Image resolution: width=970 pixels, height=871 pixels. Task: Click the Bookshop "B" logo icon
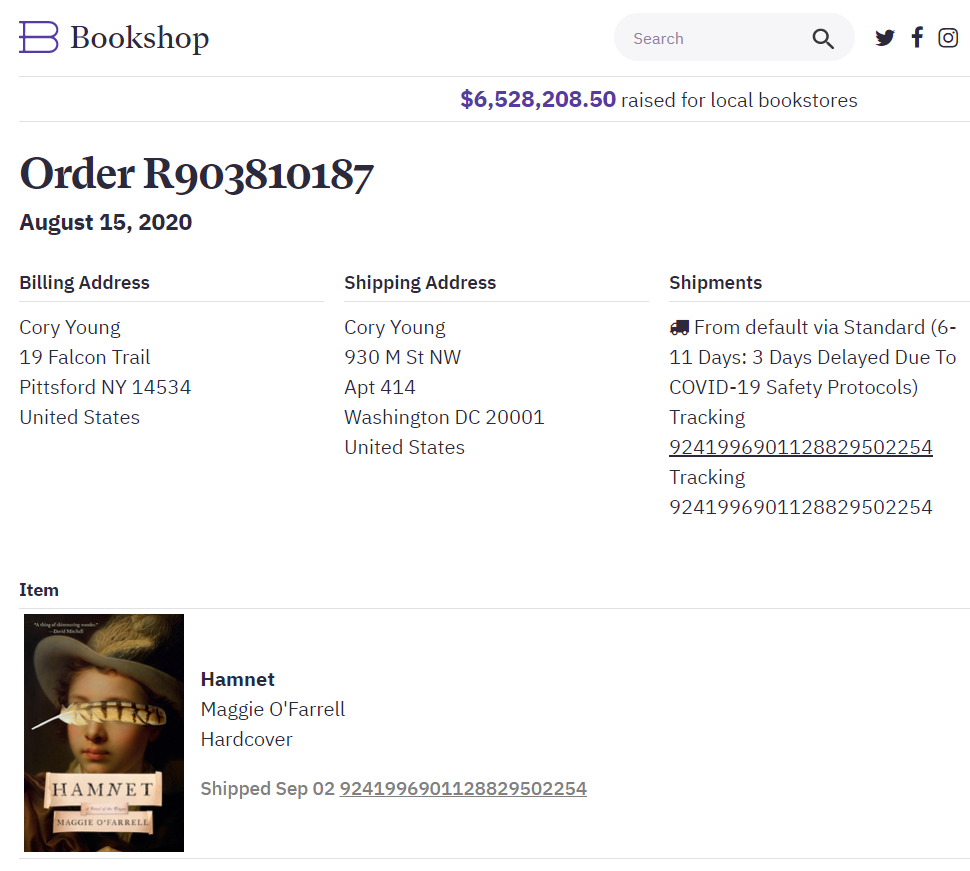pyautogui.click(x=39, y=37)
